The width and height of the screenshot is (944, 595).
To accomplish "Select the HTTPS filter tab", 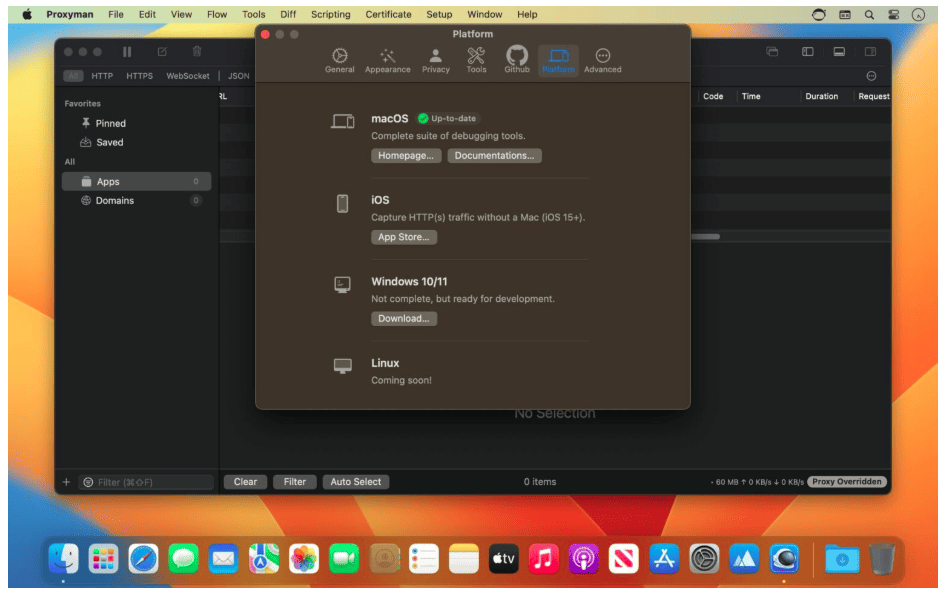I will [x=139, y=76].
